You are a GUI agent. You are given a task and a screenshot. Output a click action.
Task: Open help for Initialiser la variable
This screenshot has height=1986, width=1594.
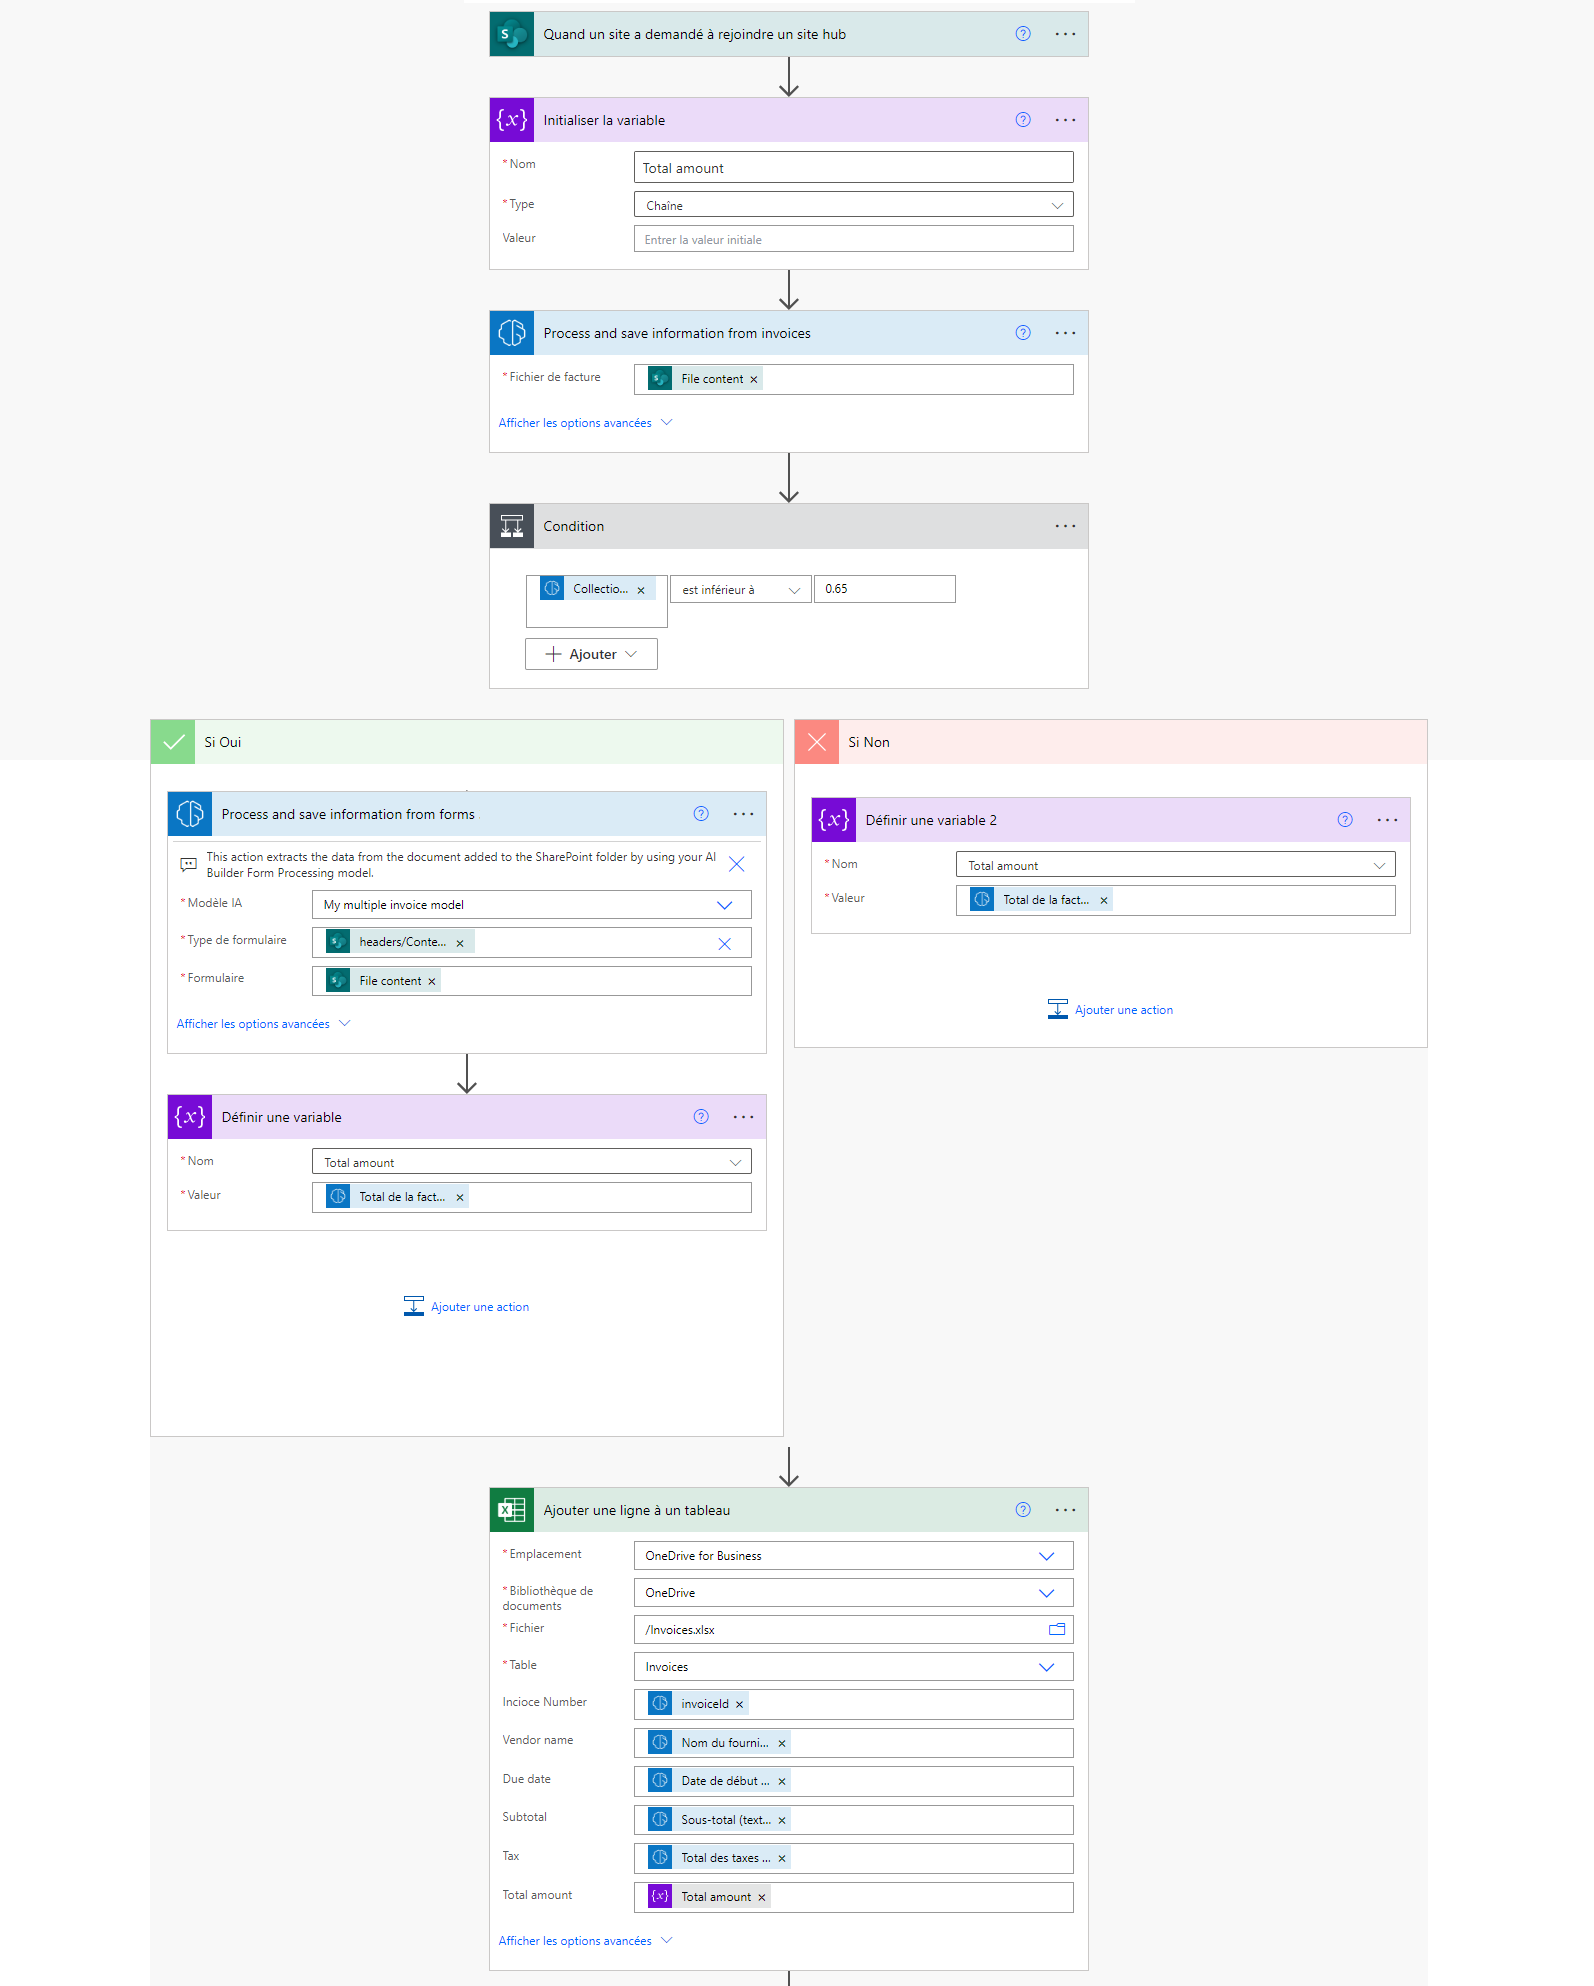1023,120
